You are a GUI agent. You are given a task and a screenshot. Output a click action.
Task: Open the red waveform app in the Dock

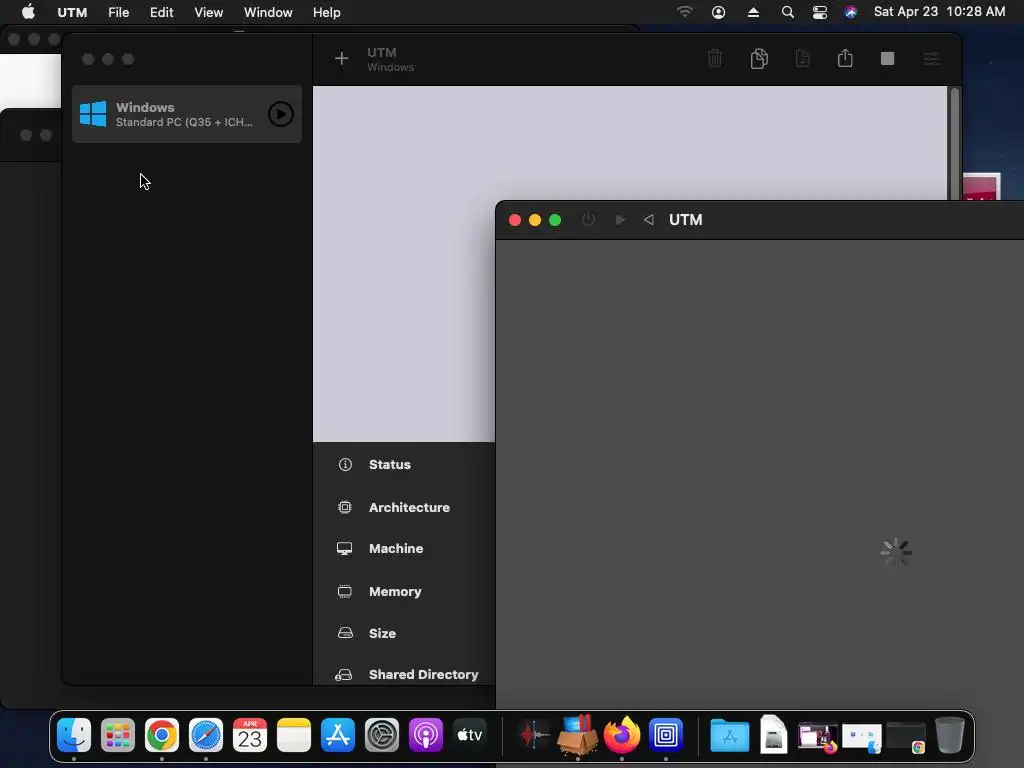point(534,735)
